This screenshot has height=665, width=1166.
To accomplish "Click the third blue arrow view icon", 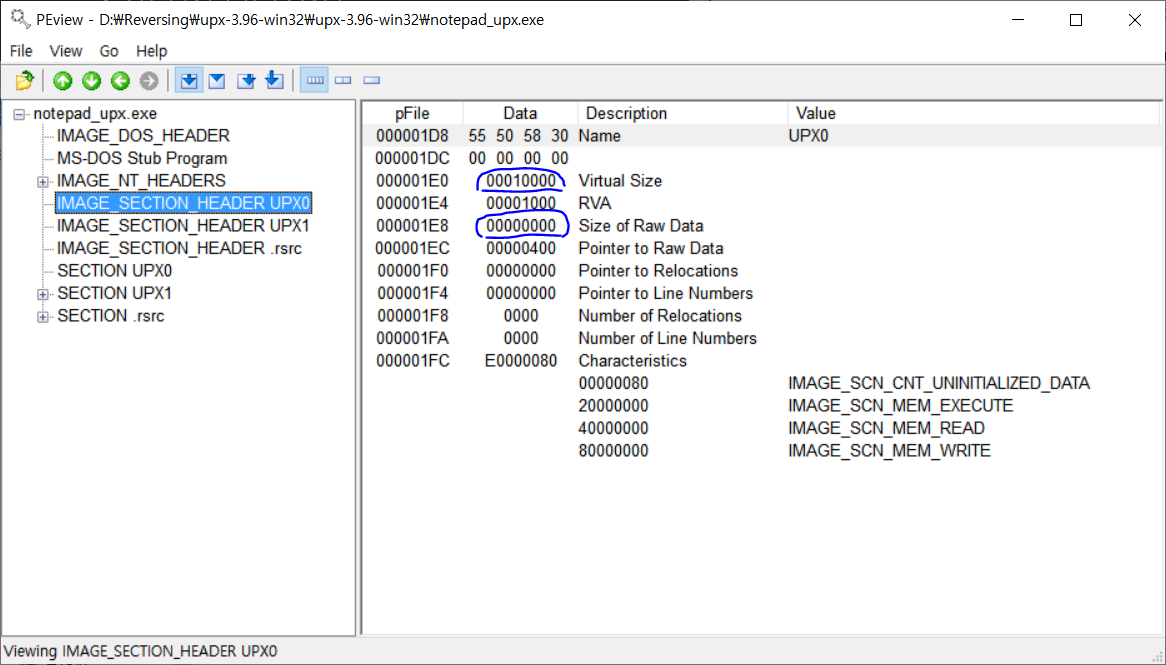I will (246, 80).
